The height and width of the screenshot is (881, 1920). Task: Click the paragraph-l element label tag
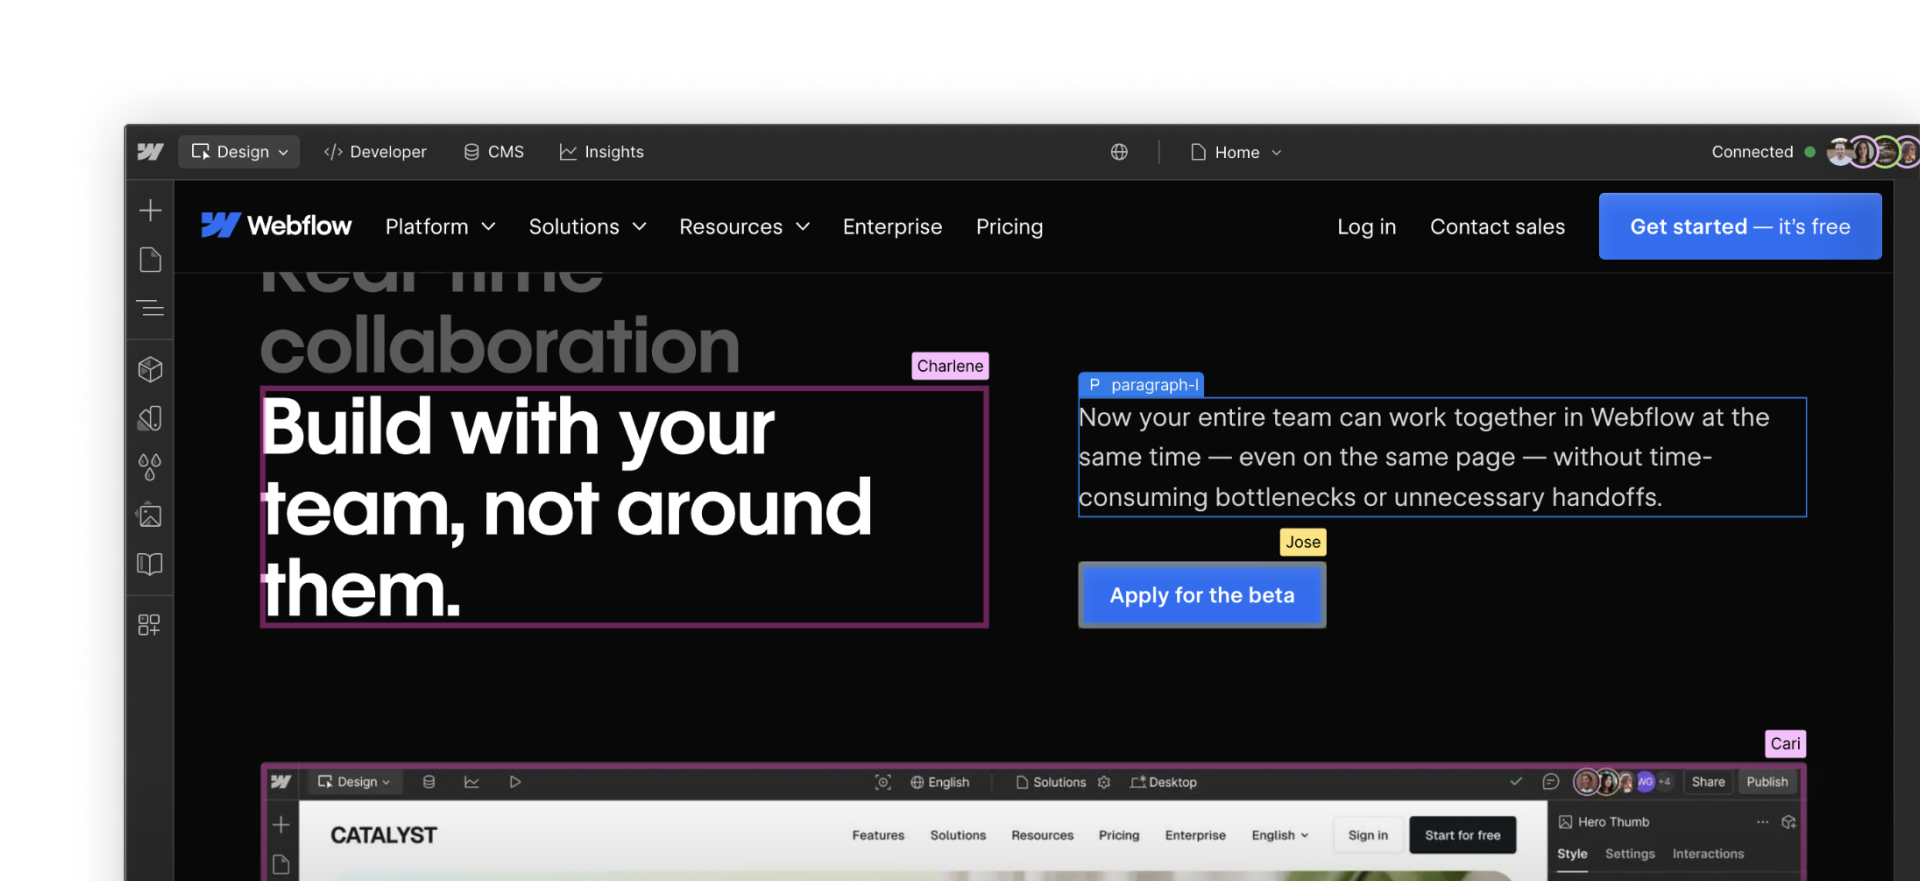[1141, 385]
